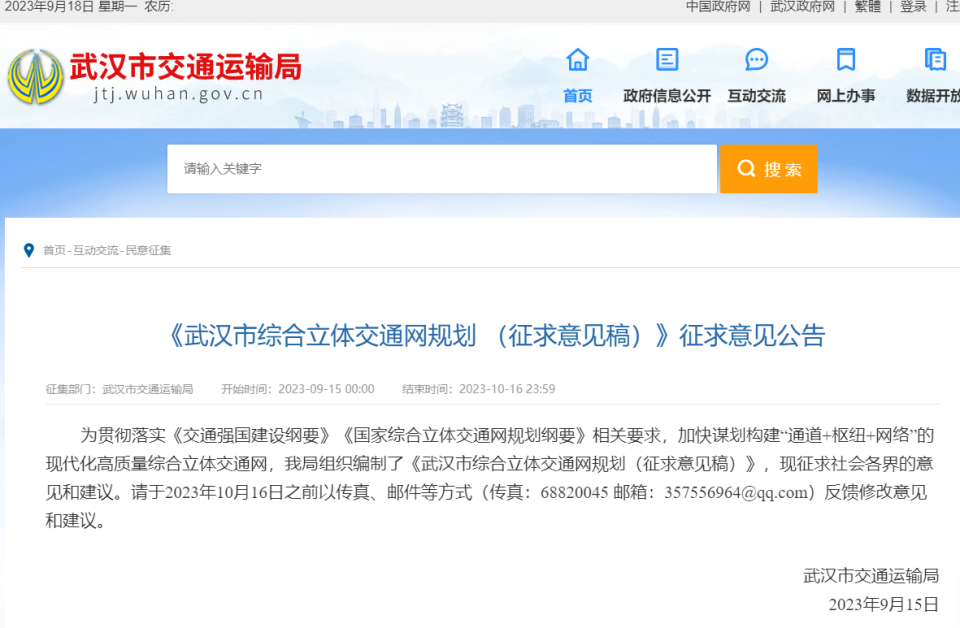
Task: Click the 互动交流 chat bubble icon
Action: pos(755,60)
